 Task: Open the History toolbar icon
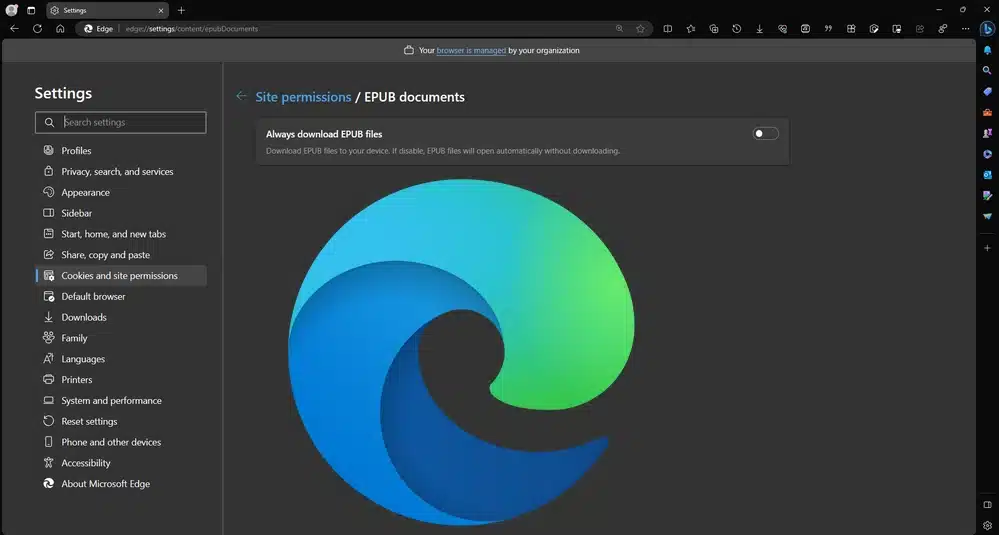click(736, 29)
